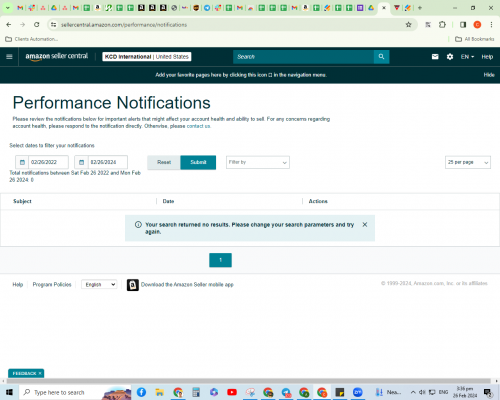
Task: Hide the favorites bar
Action: click(489, 75)
